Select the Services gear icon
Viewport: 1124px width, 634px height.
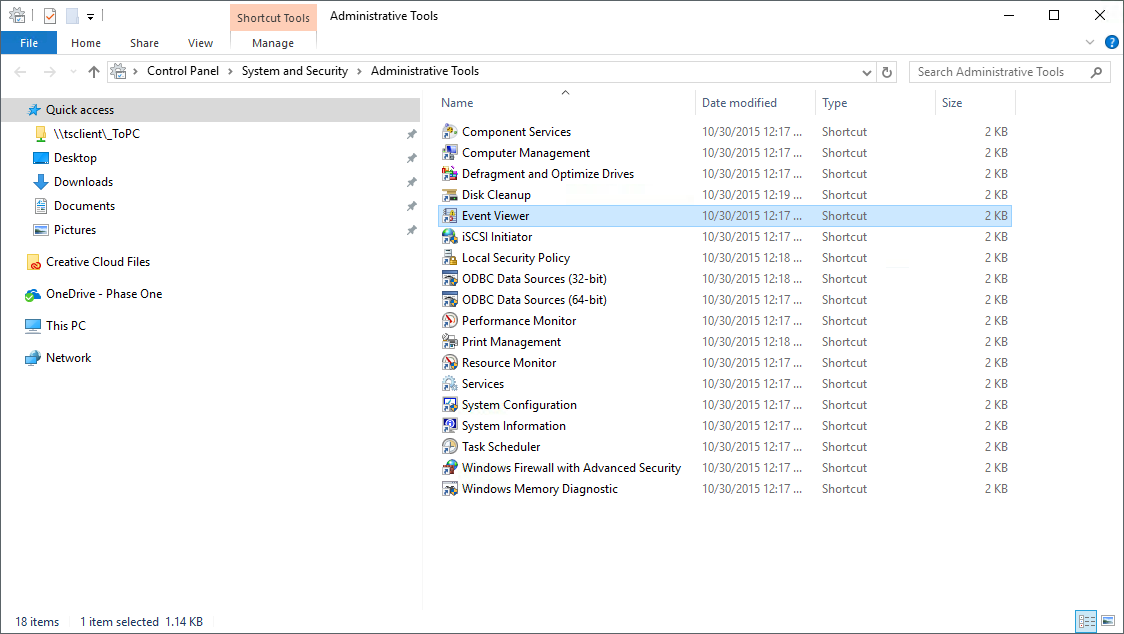449,384
